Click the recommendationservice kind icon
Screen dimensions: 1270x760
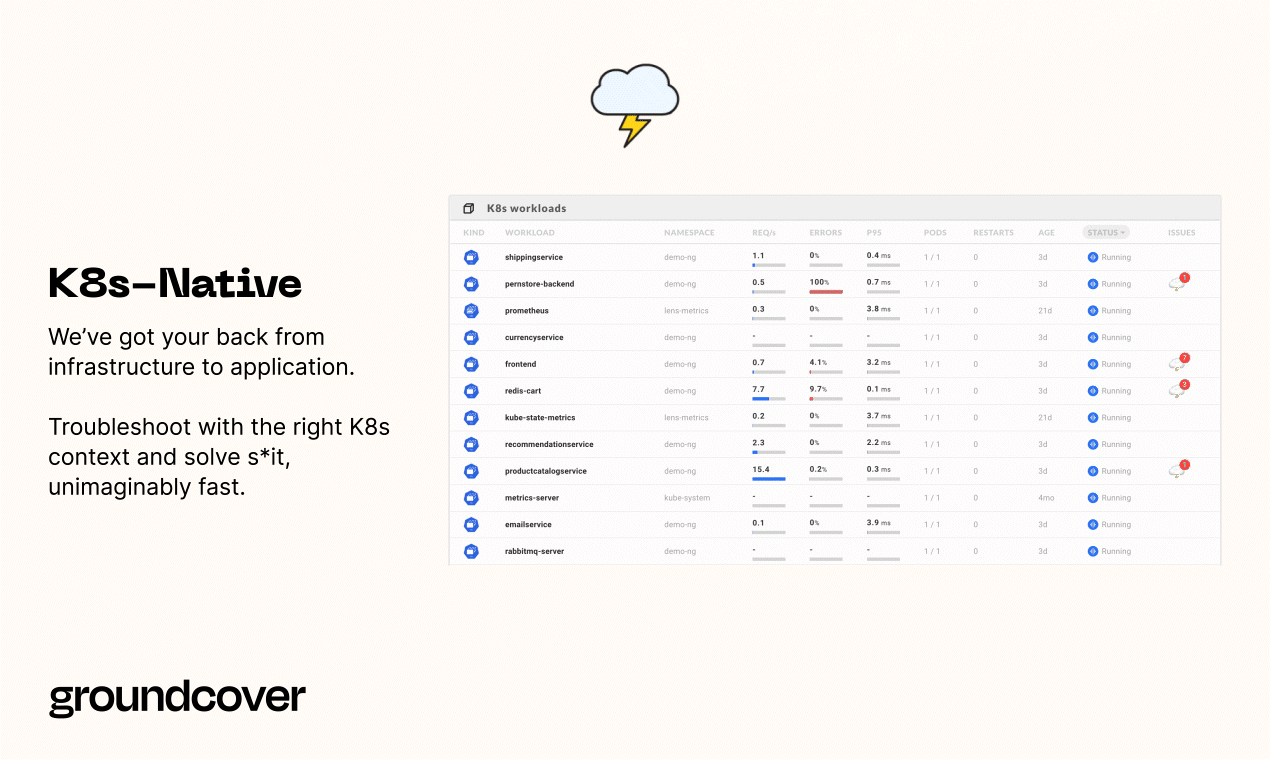(x=471, y=444)
